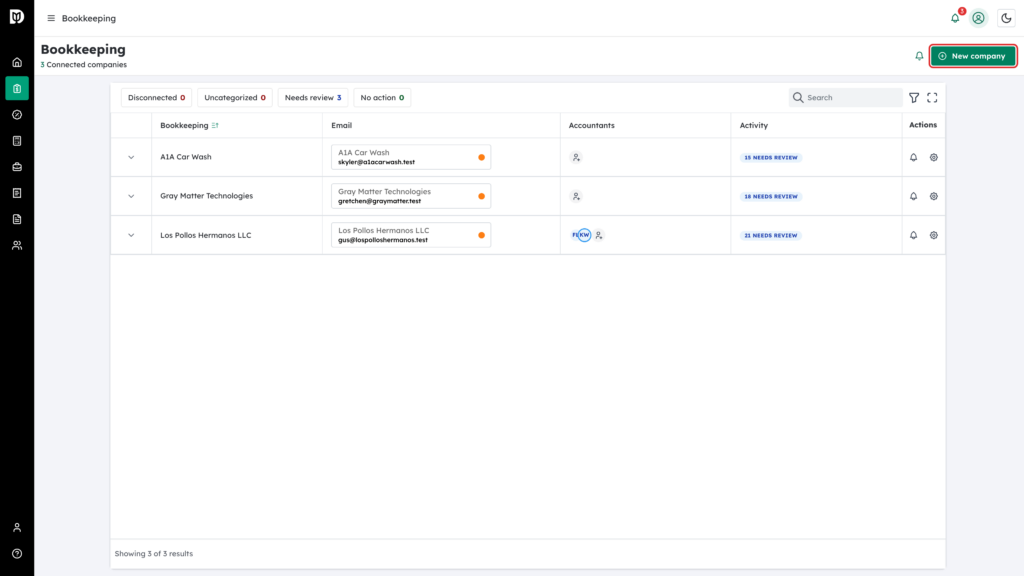This screenshot has height=576, width=1024.
Task: Open the calculator sidebar icon
Action: (x=17, y=141)
